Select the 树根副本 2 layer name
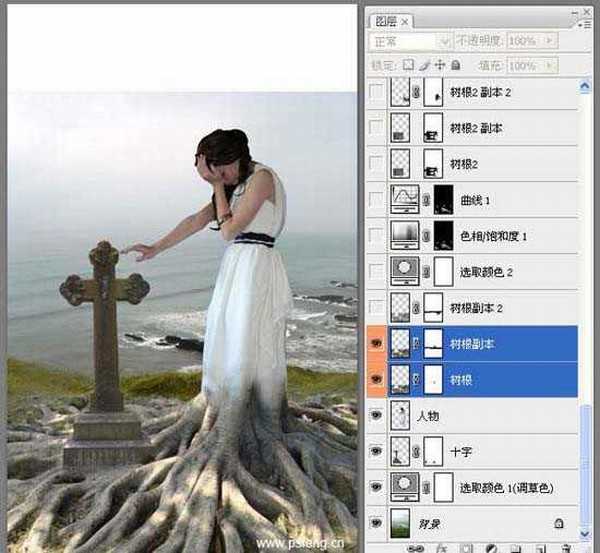 (x=476, y=308)
